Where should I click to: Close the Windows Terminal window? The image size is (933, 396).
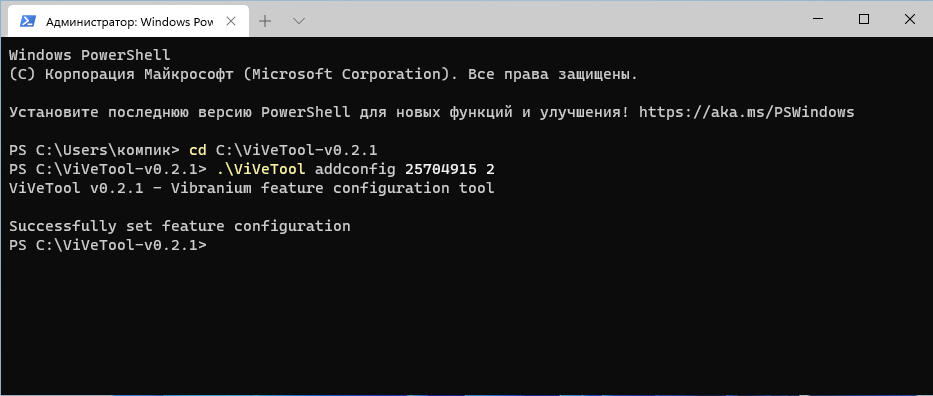click(909, 20)
